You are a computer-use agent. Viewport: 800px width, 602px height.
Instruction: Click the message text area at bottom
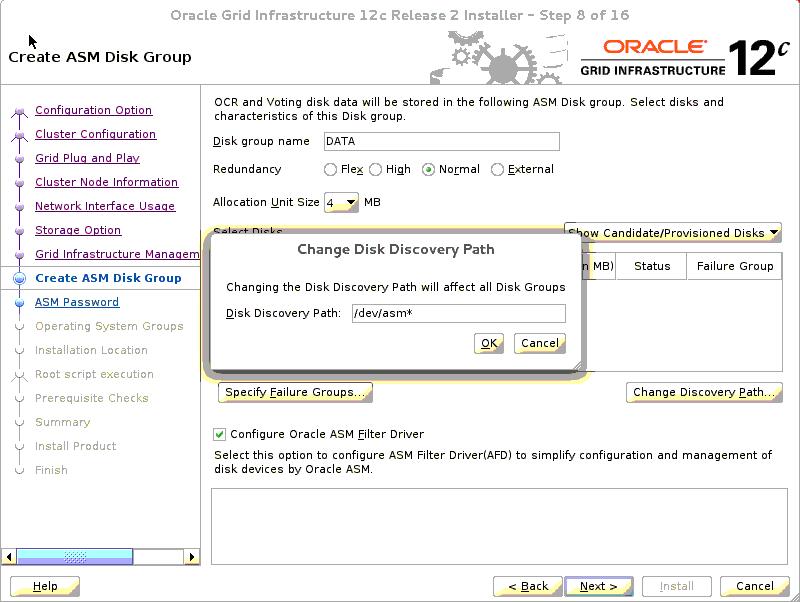(499, 526)
